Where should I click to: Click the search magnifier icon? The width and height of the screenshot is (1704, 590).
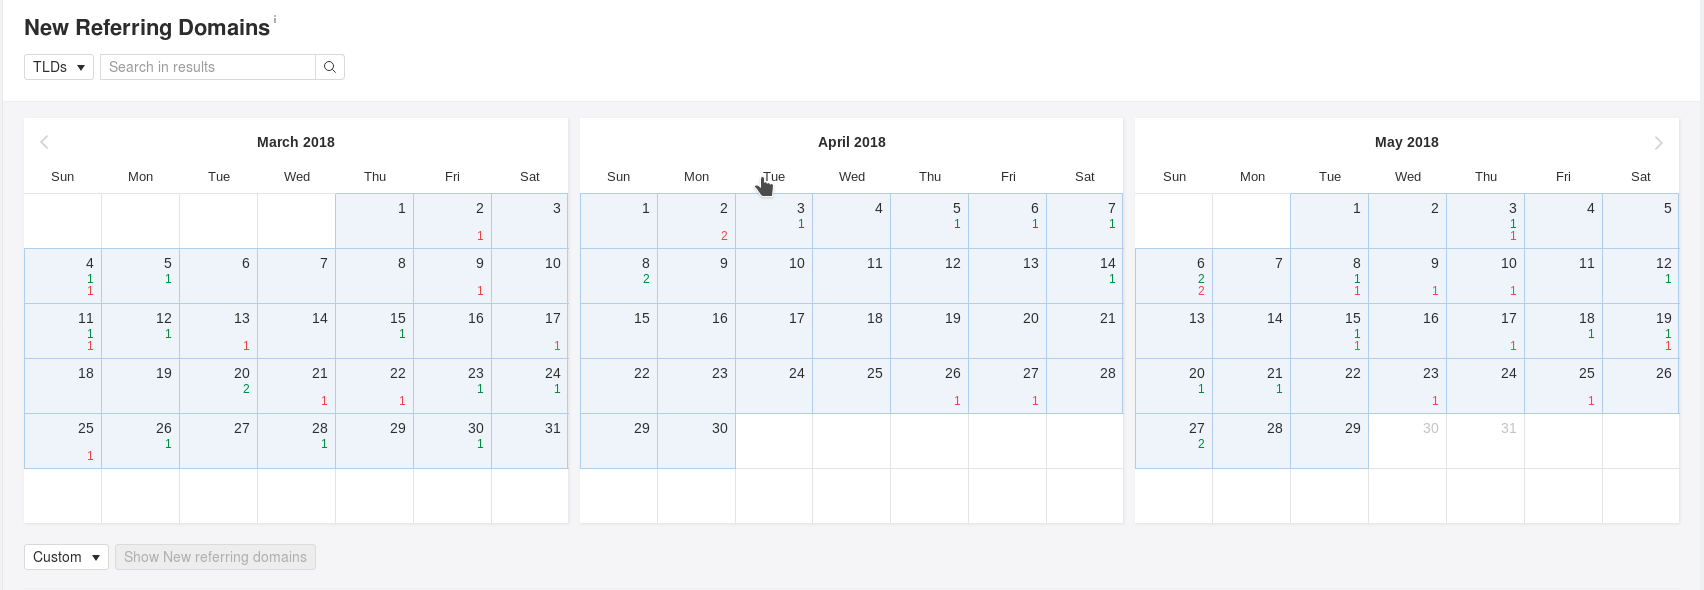pos(330,67)
